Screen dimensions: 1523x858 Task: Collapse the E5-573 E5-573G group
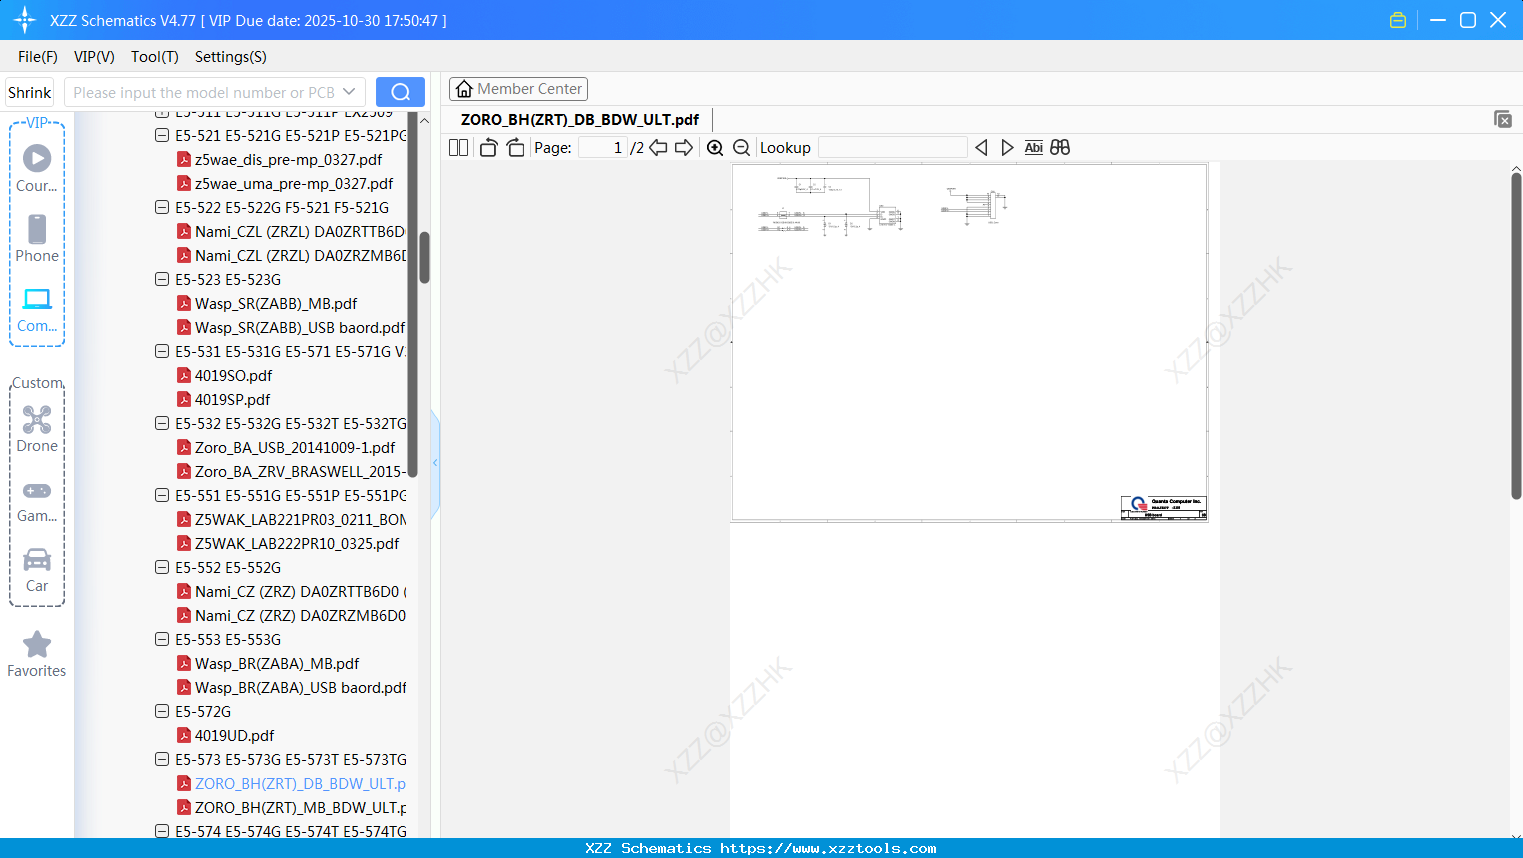pyautogui.click(x=162, y=759)
